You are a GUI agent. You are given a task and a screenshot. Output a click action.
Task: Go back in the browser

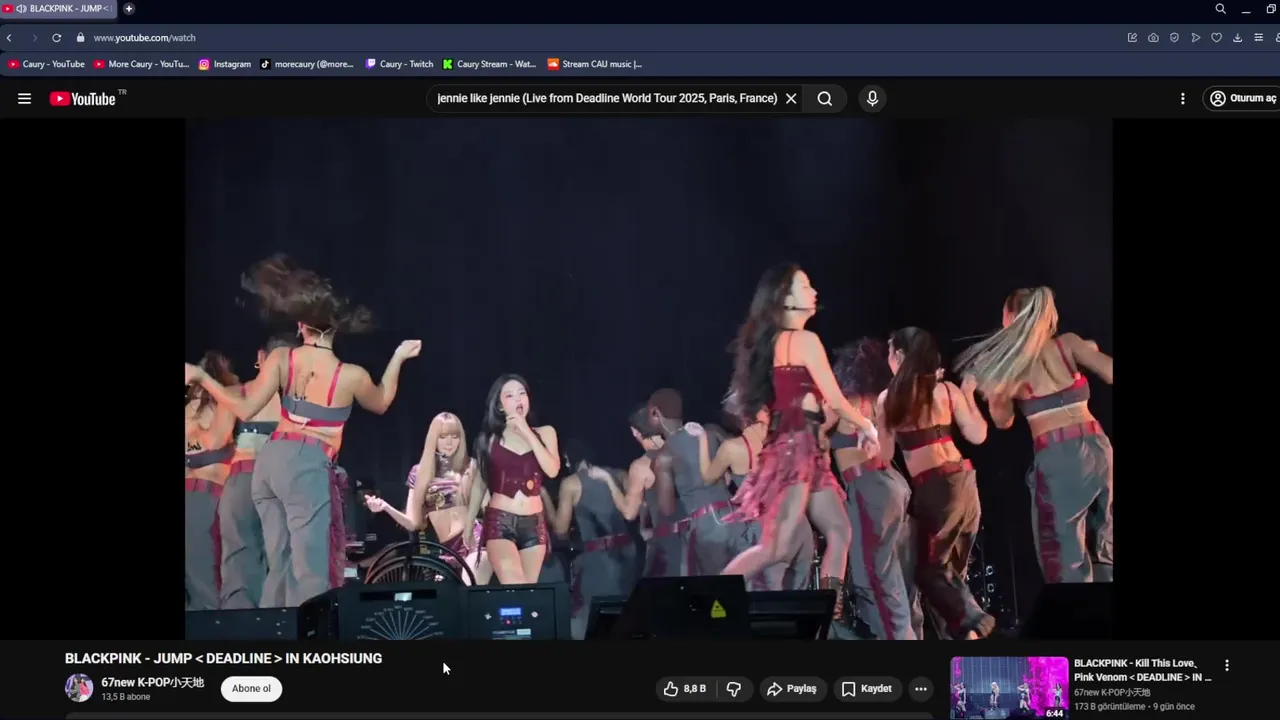9,37
